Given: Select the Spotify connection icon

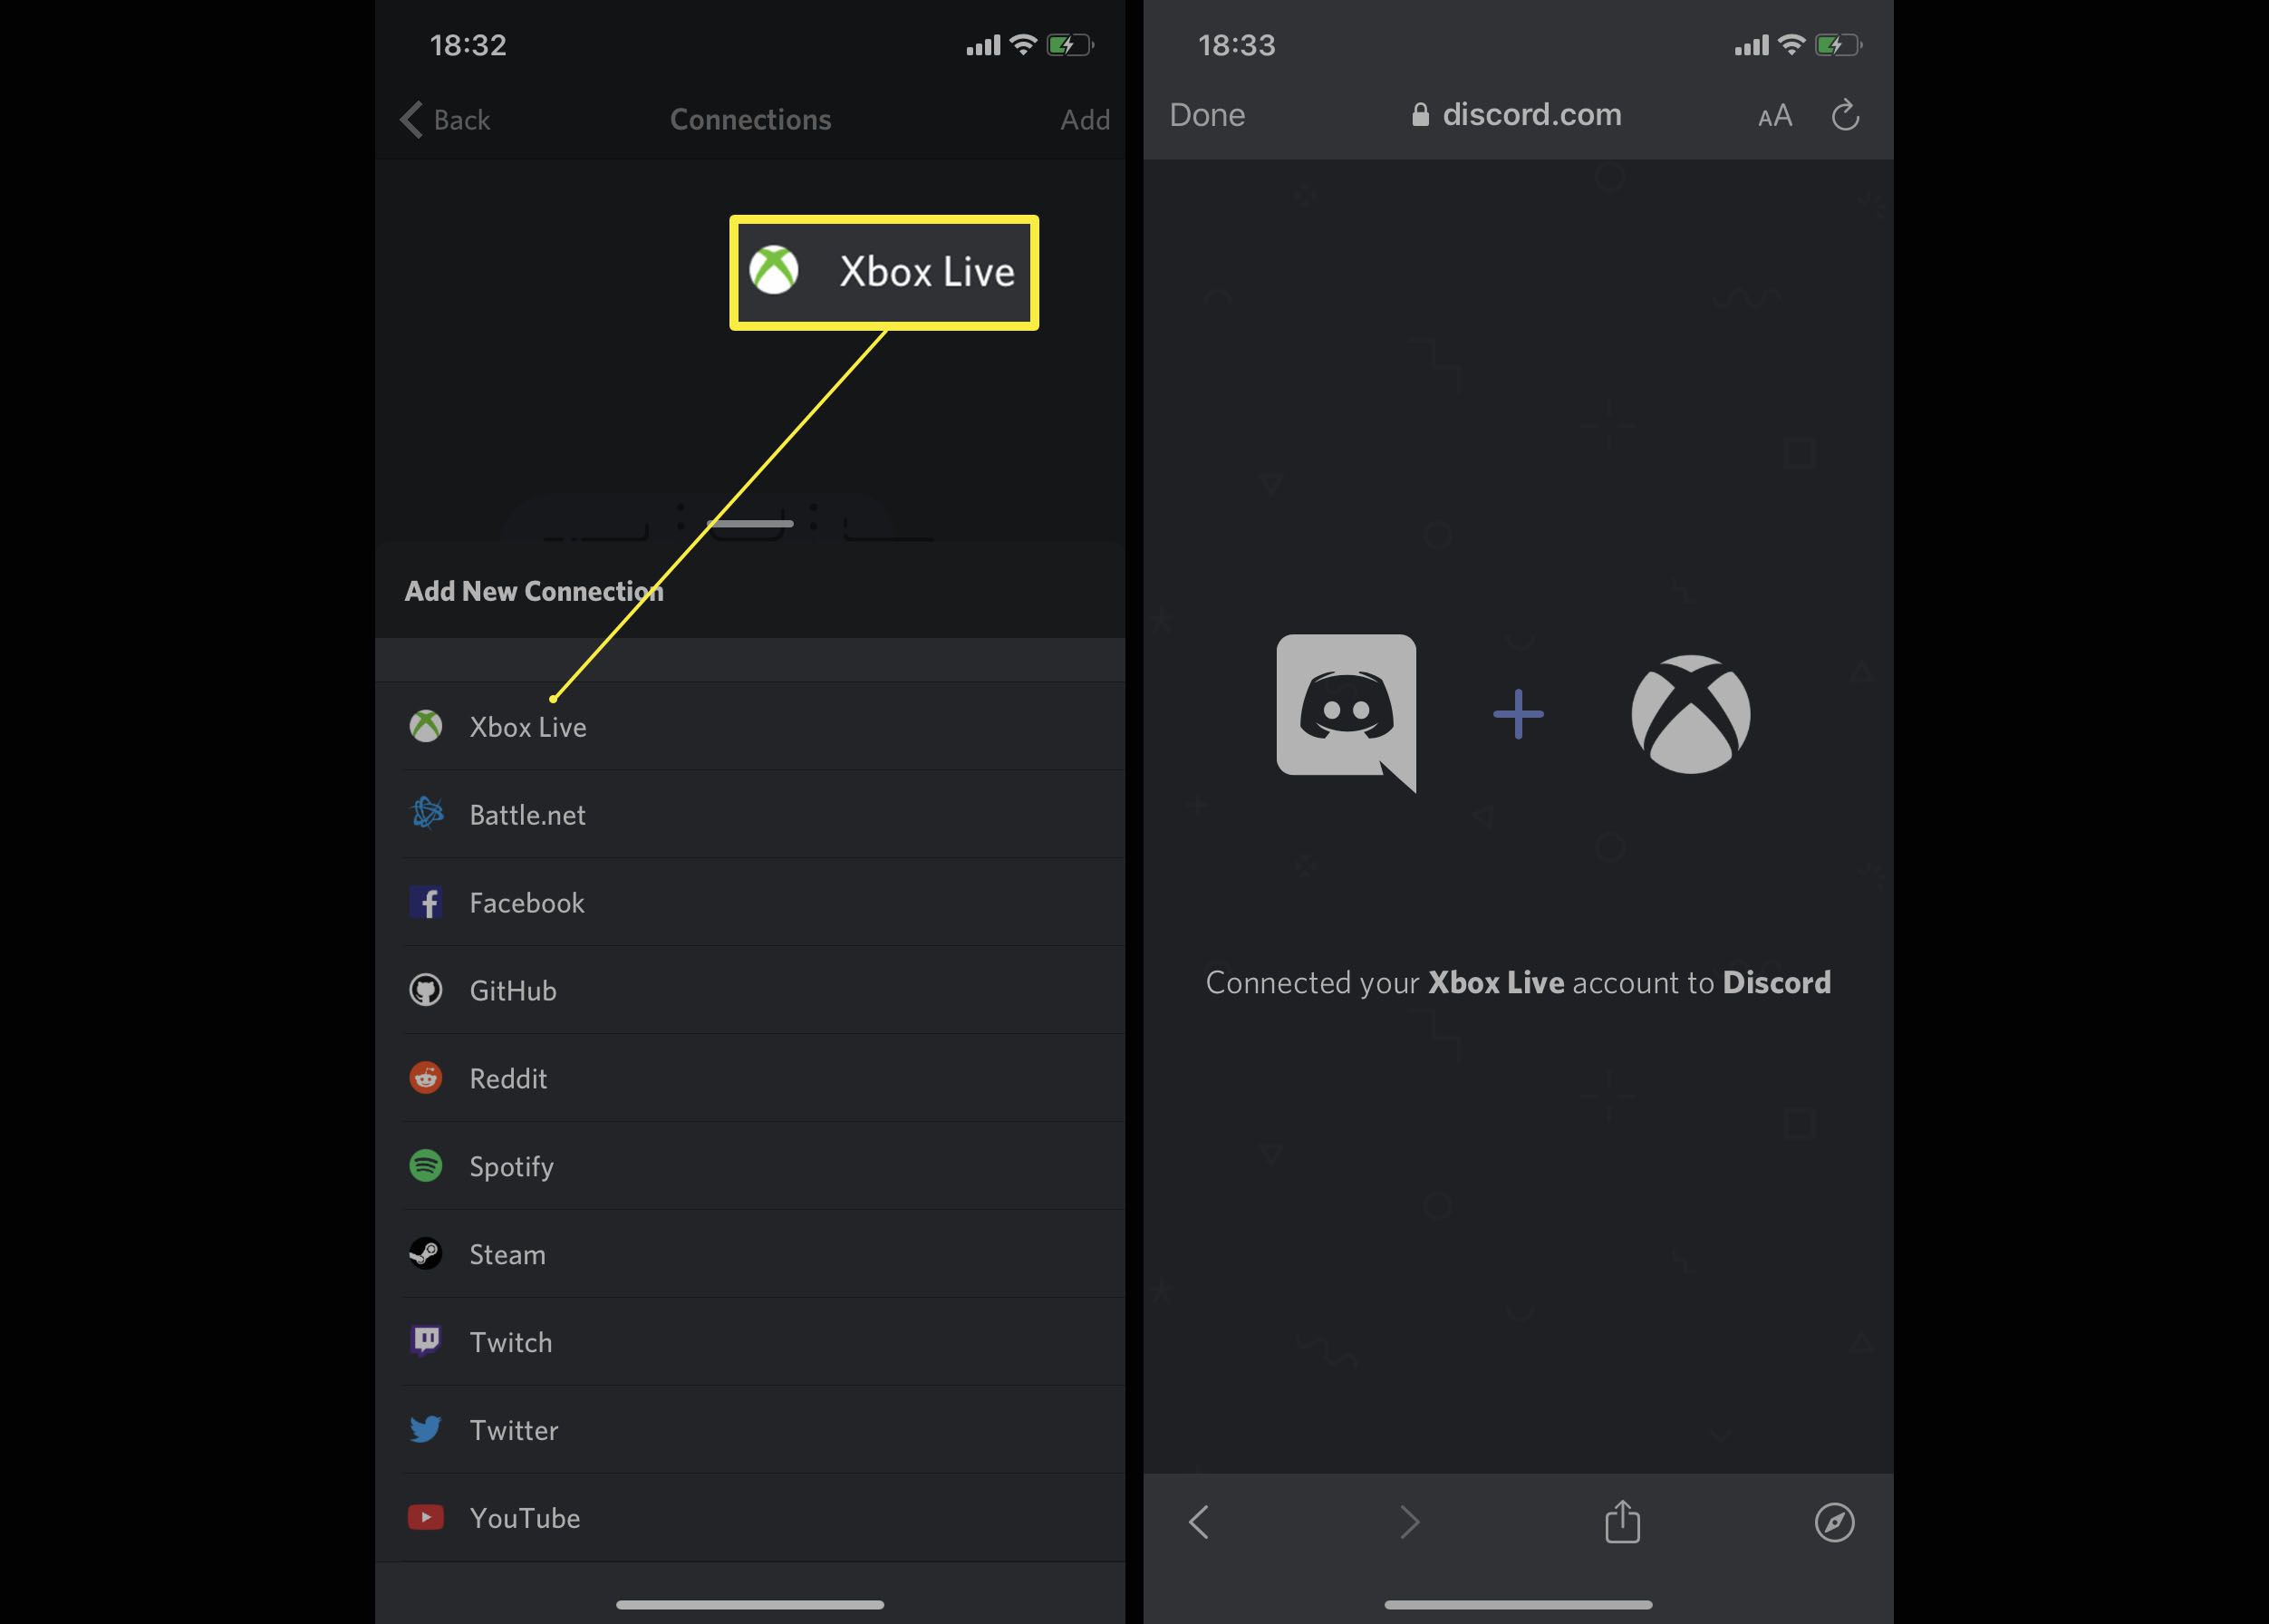Looking at the screenshot, I should click(427, 1165).
